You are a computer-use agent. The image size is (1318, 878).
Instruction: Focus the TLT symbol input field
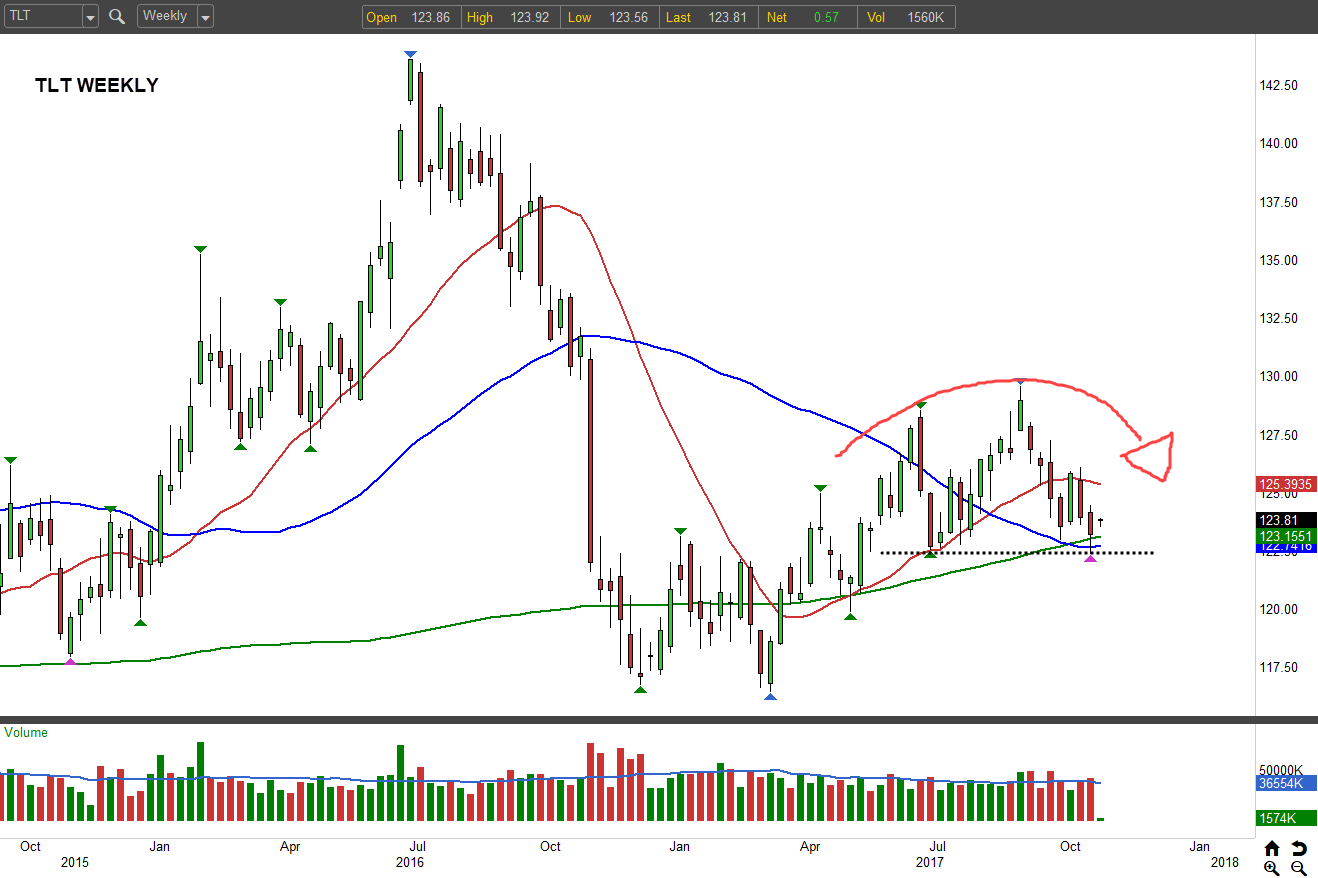click(41, 17)
